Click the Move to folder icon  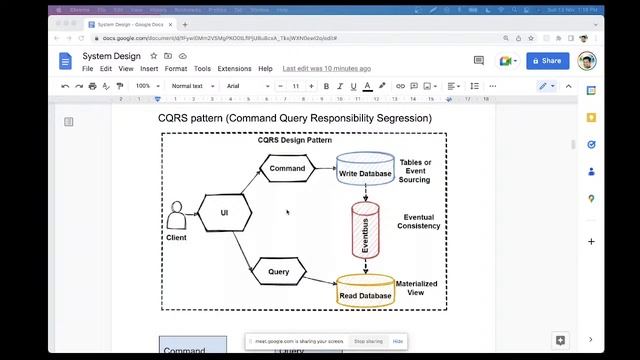(x=168, y=56)
